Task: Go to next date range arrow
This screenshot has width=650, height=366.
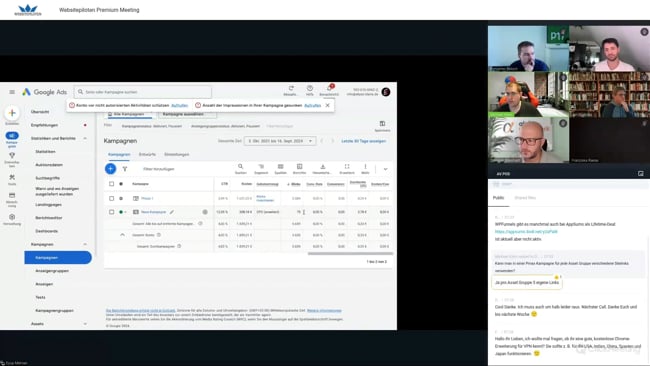Action: point(332,141)
